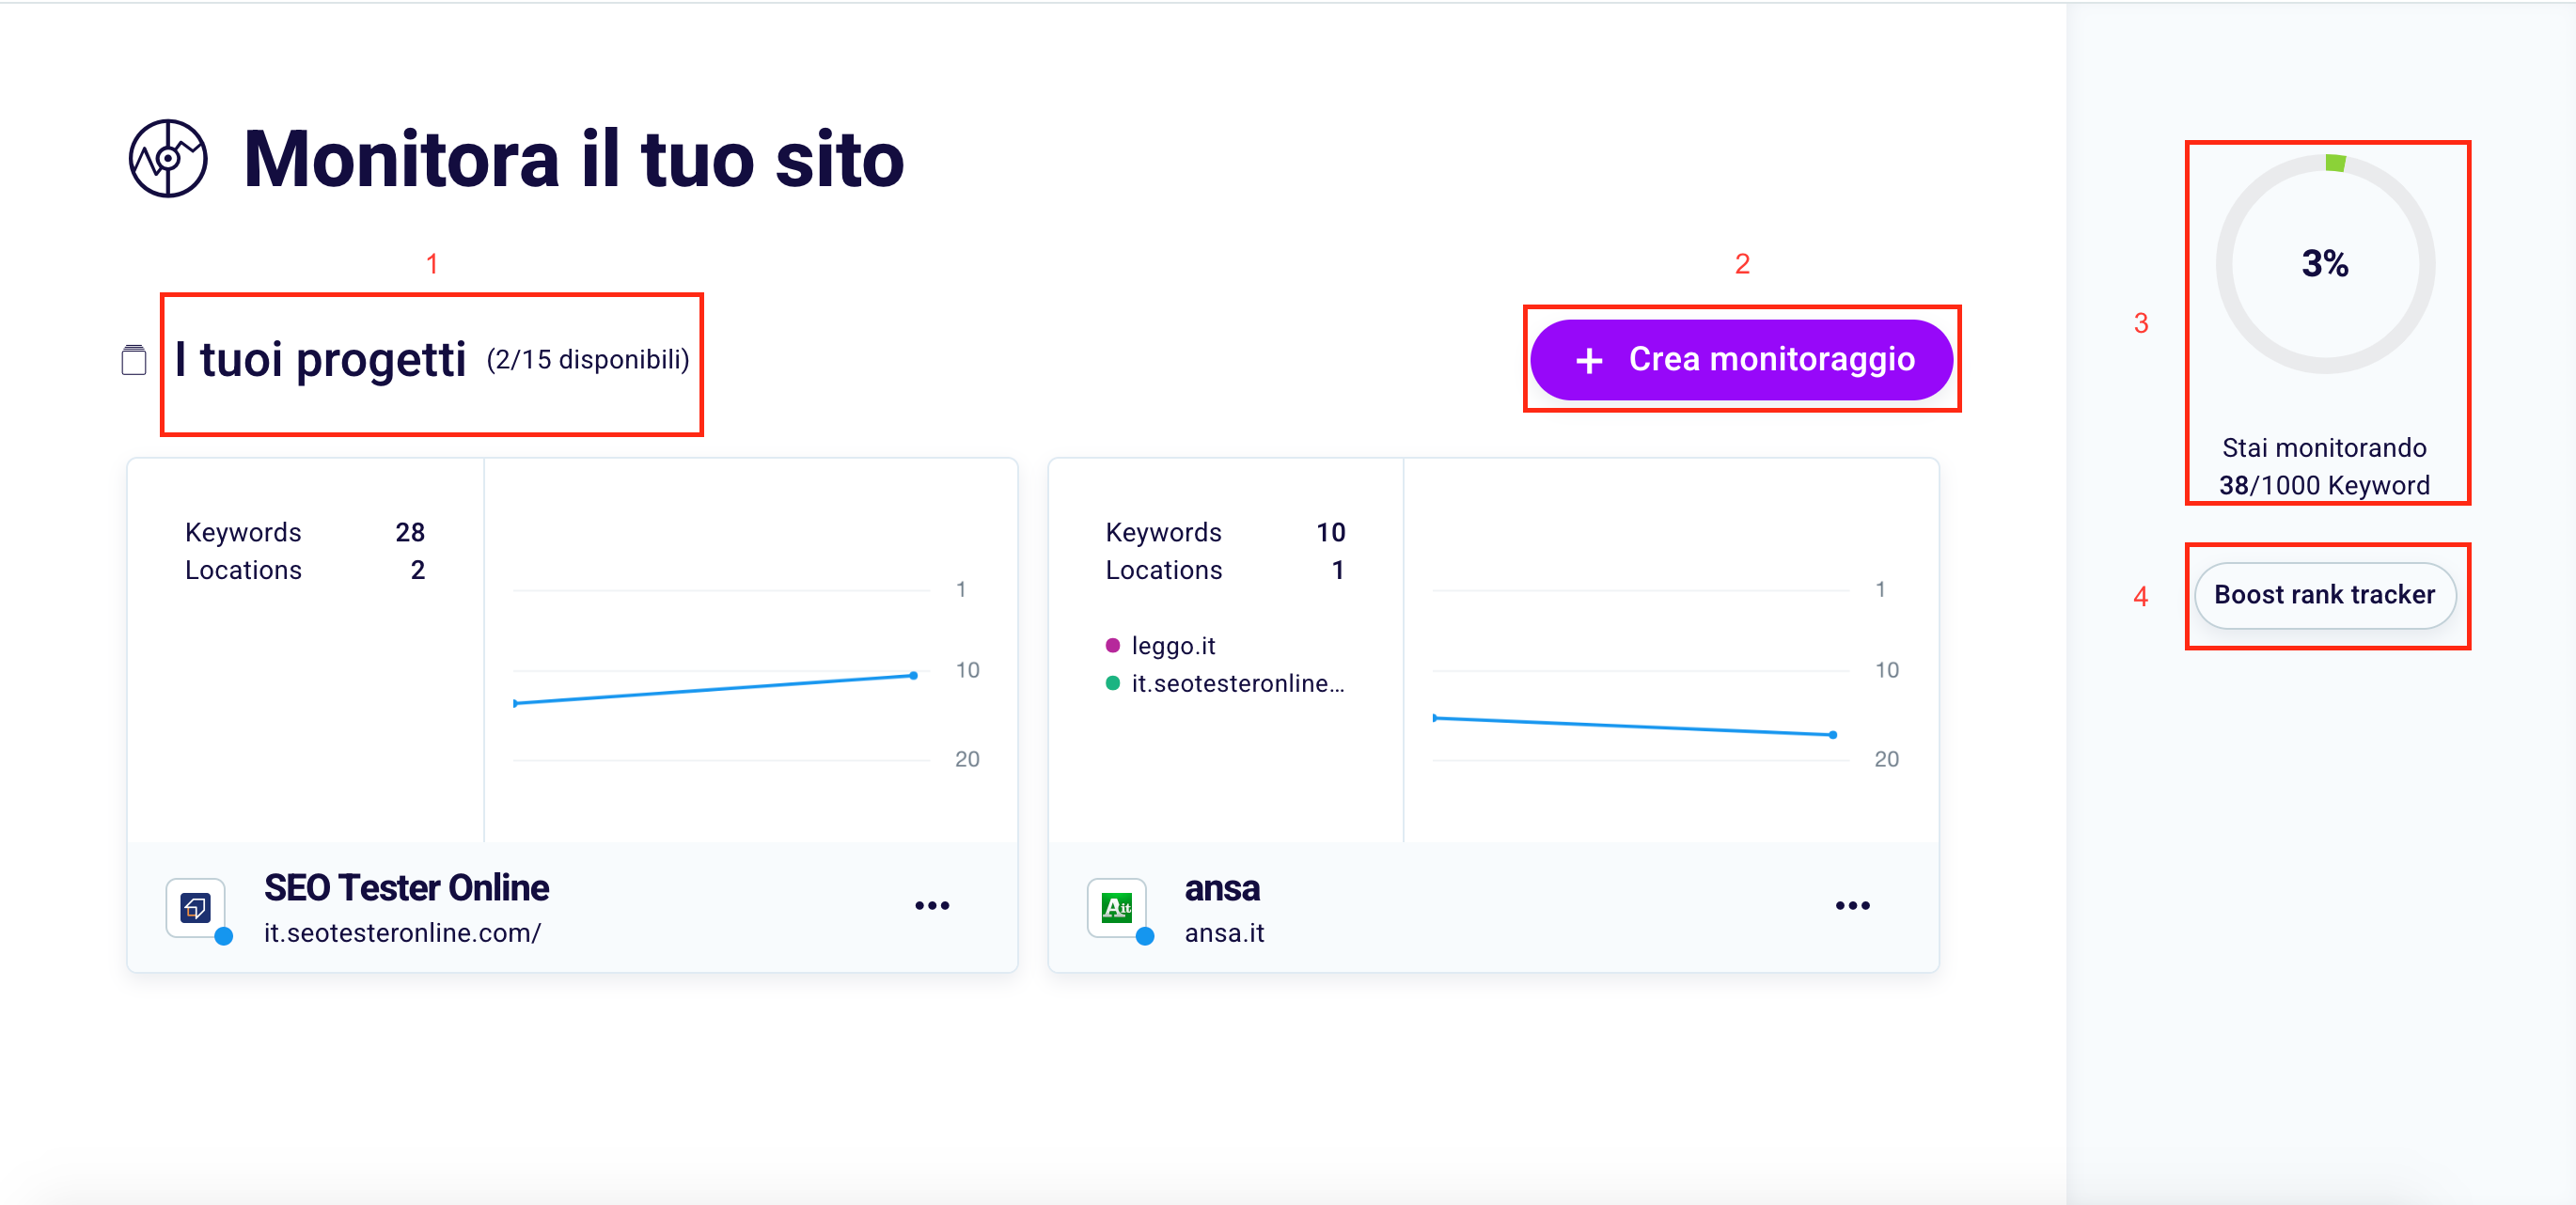Screen dimensions: 2576x1205
Task: Click the leggo.it competitor purple dot
Action: [x=1112, y=646]
